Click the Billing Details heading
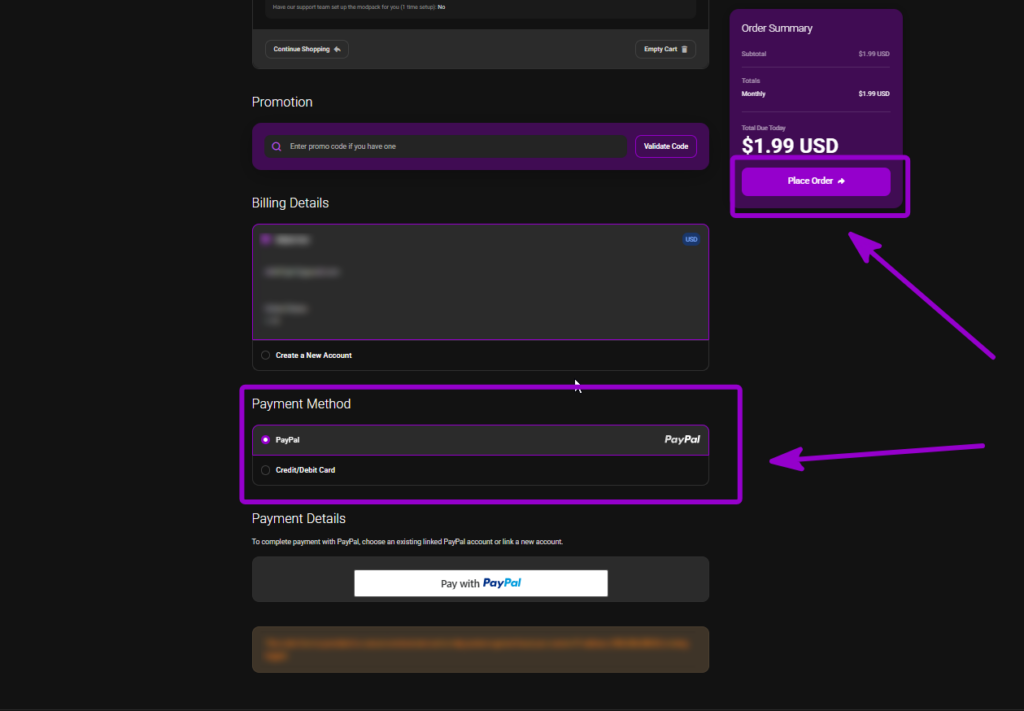Image resolution: width=1024 pixels, height=711 pixels. tap(290, 203)
